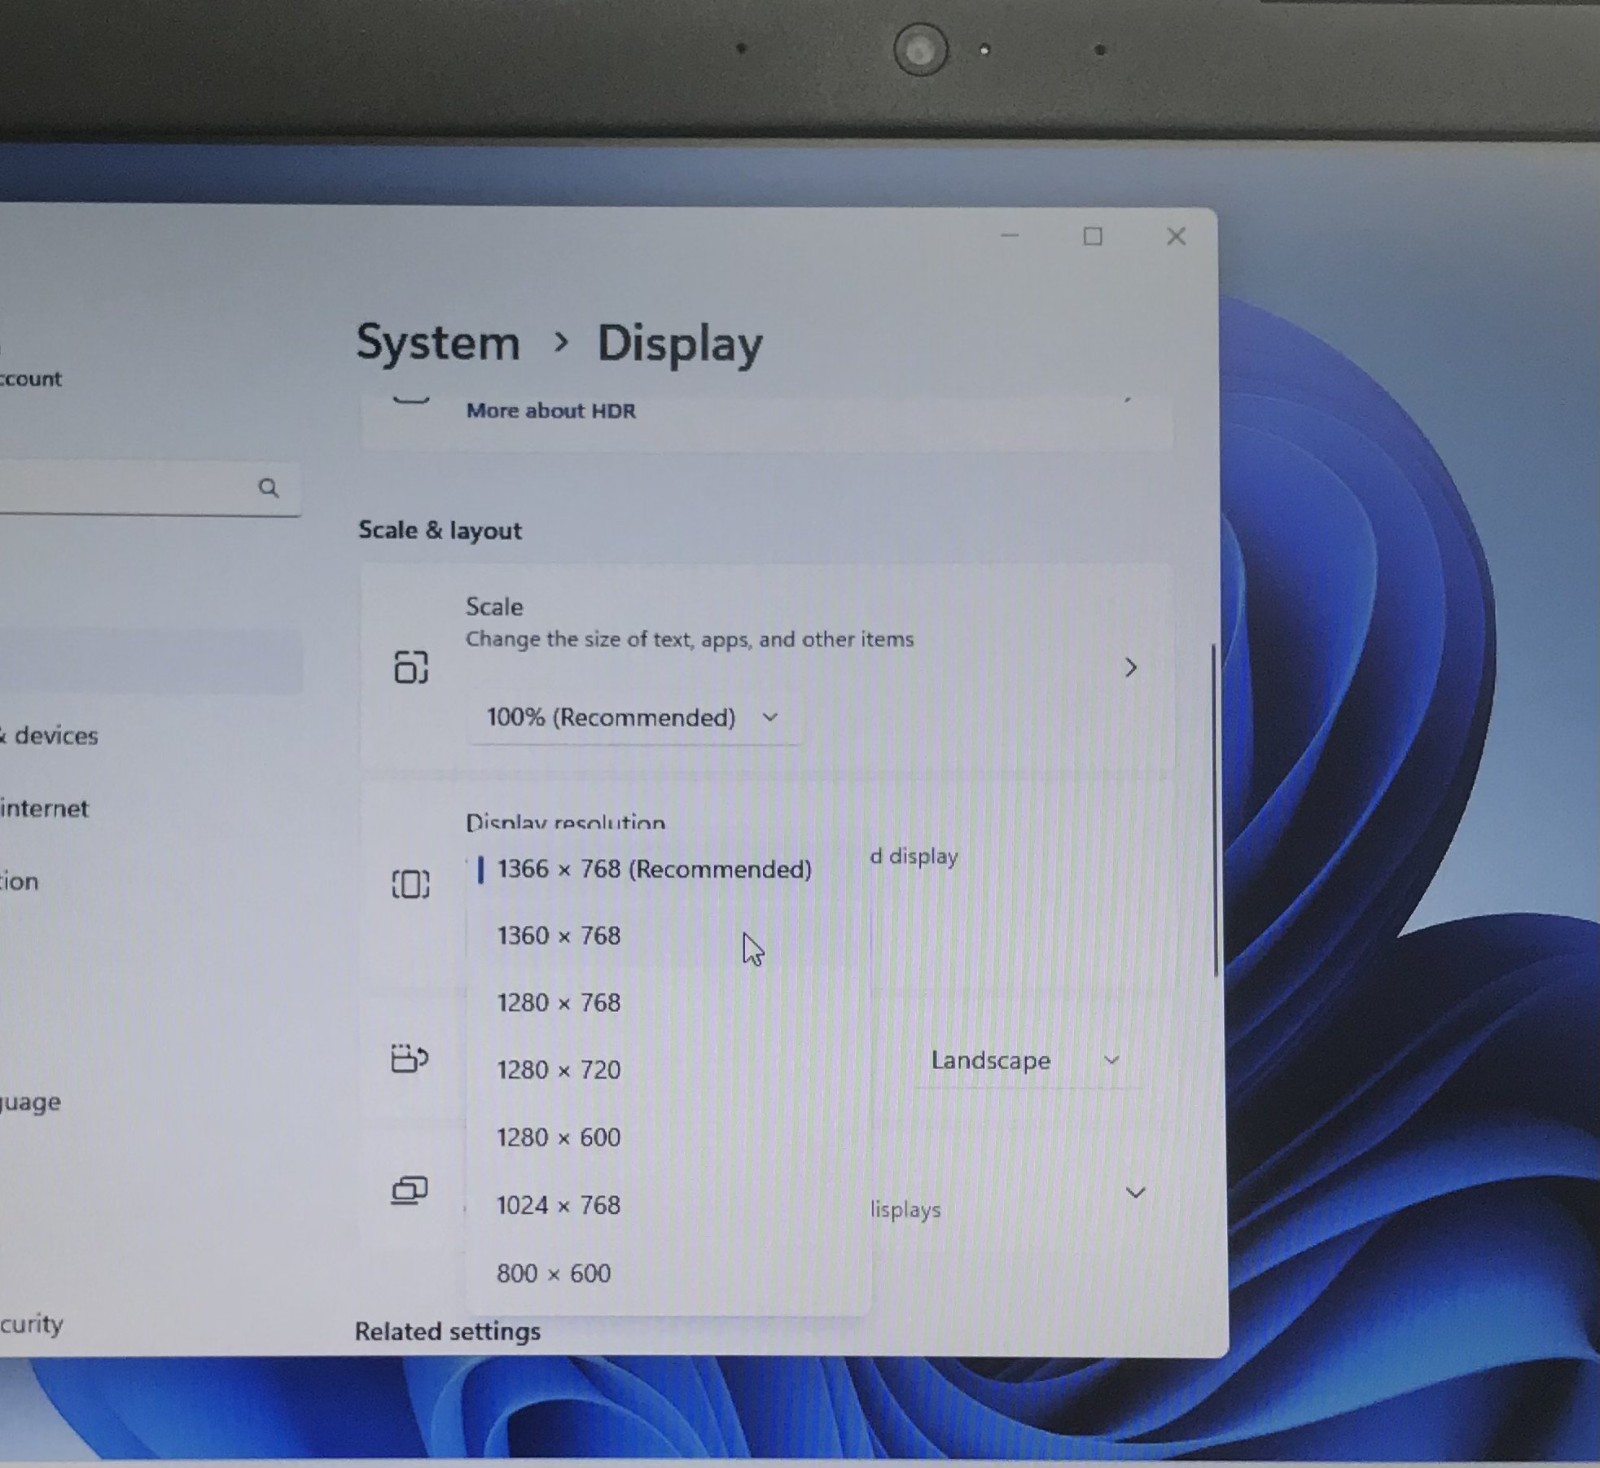Viewport: 1600px width, 1468px height.
Task: Go back to System in breadcrumb
Action: [x=438, y=343]
